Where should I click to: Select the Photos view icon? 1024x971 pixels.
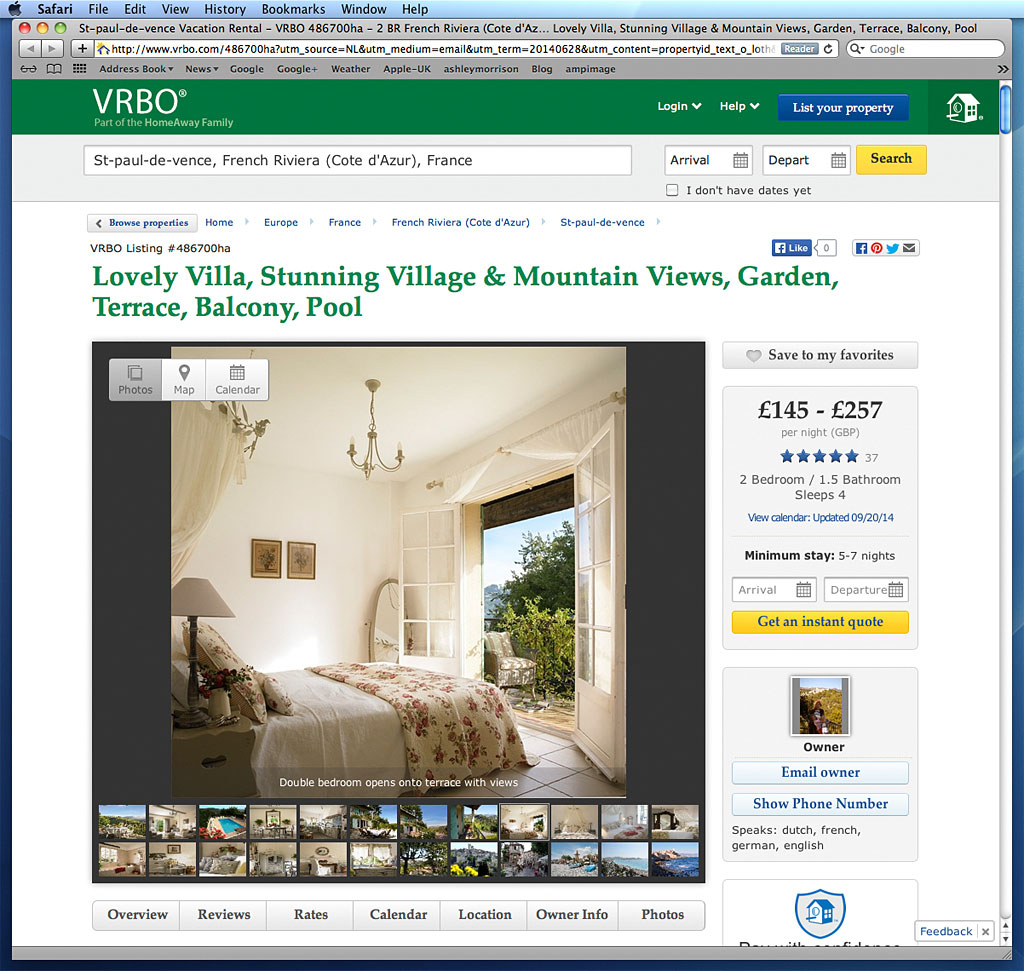pos(135,380)
